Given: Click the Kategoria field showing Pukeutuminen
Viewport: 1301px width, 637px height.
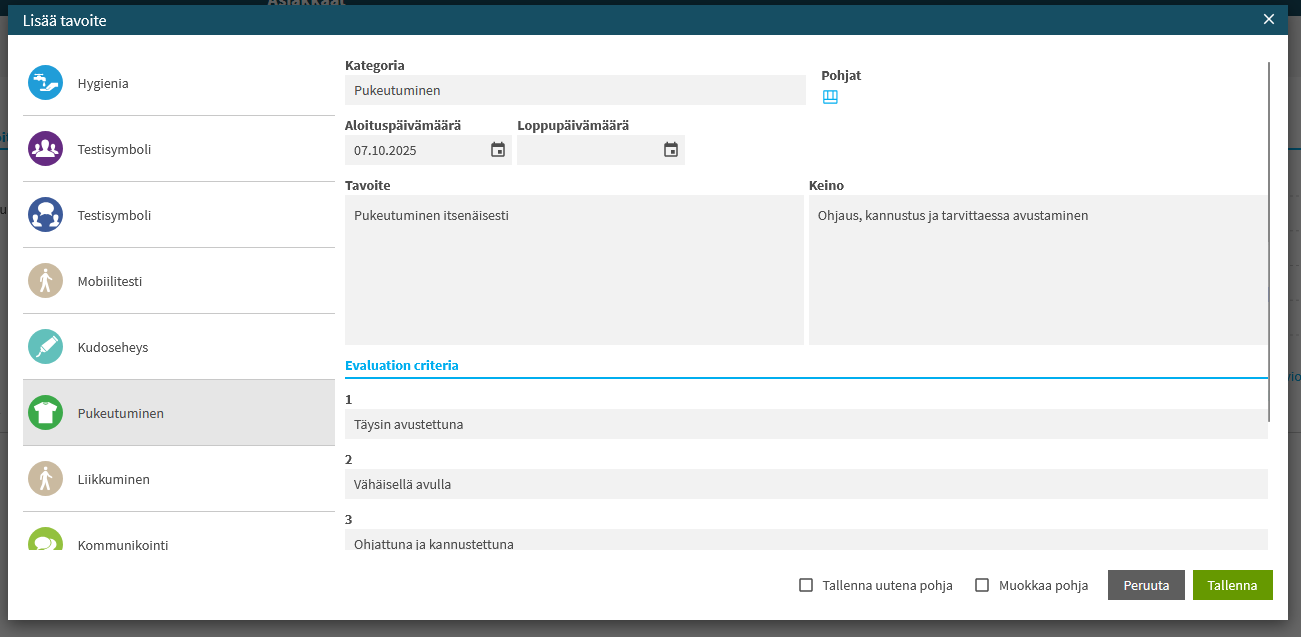Looking at the screenshot, I should coord(575,90).
